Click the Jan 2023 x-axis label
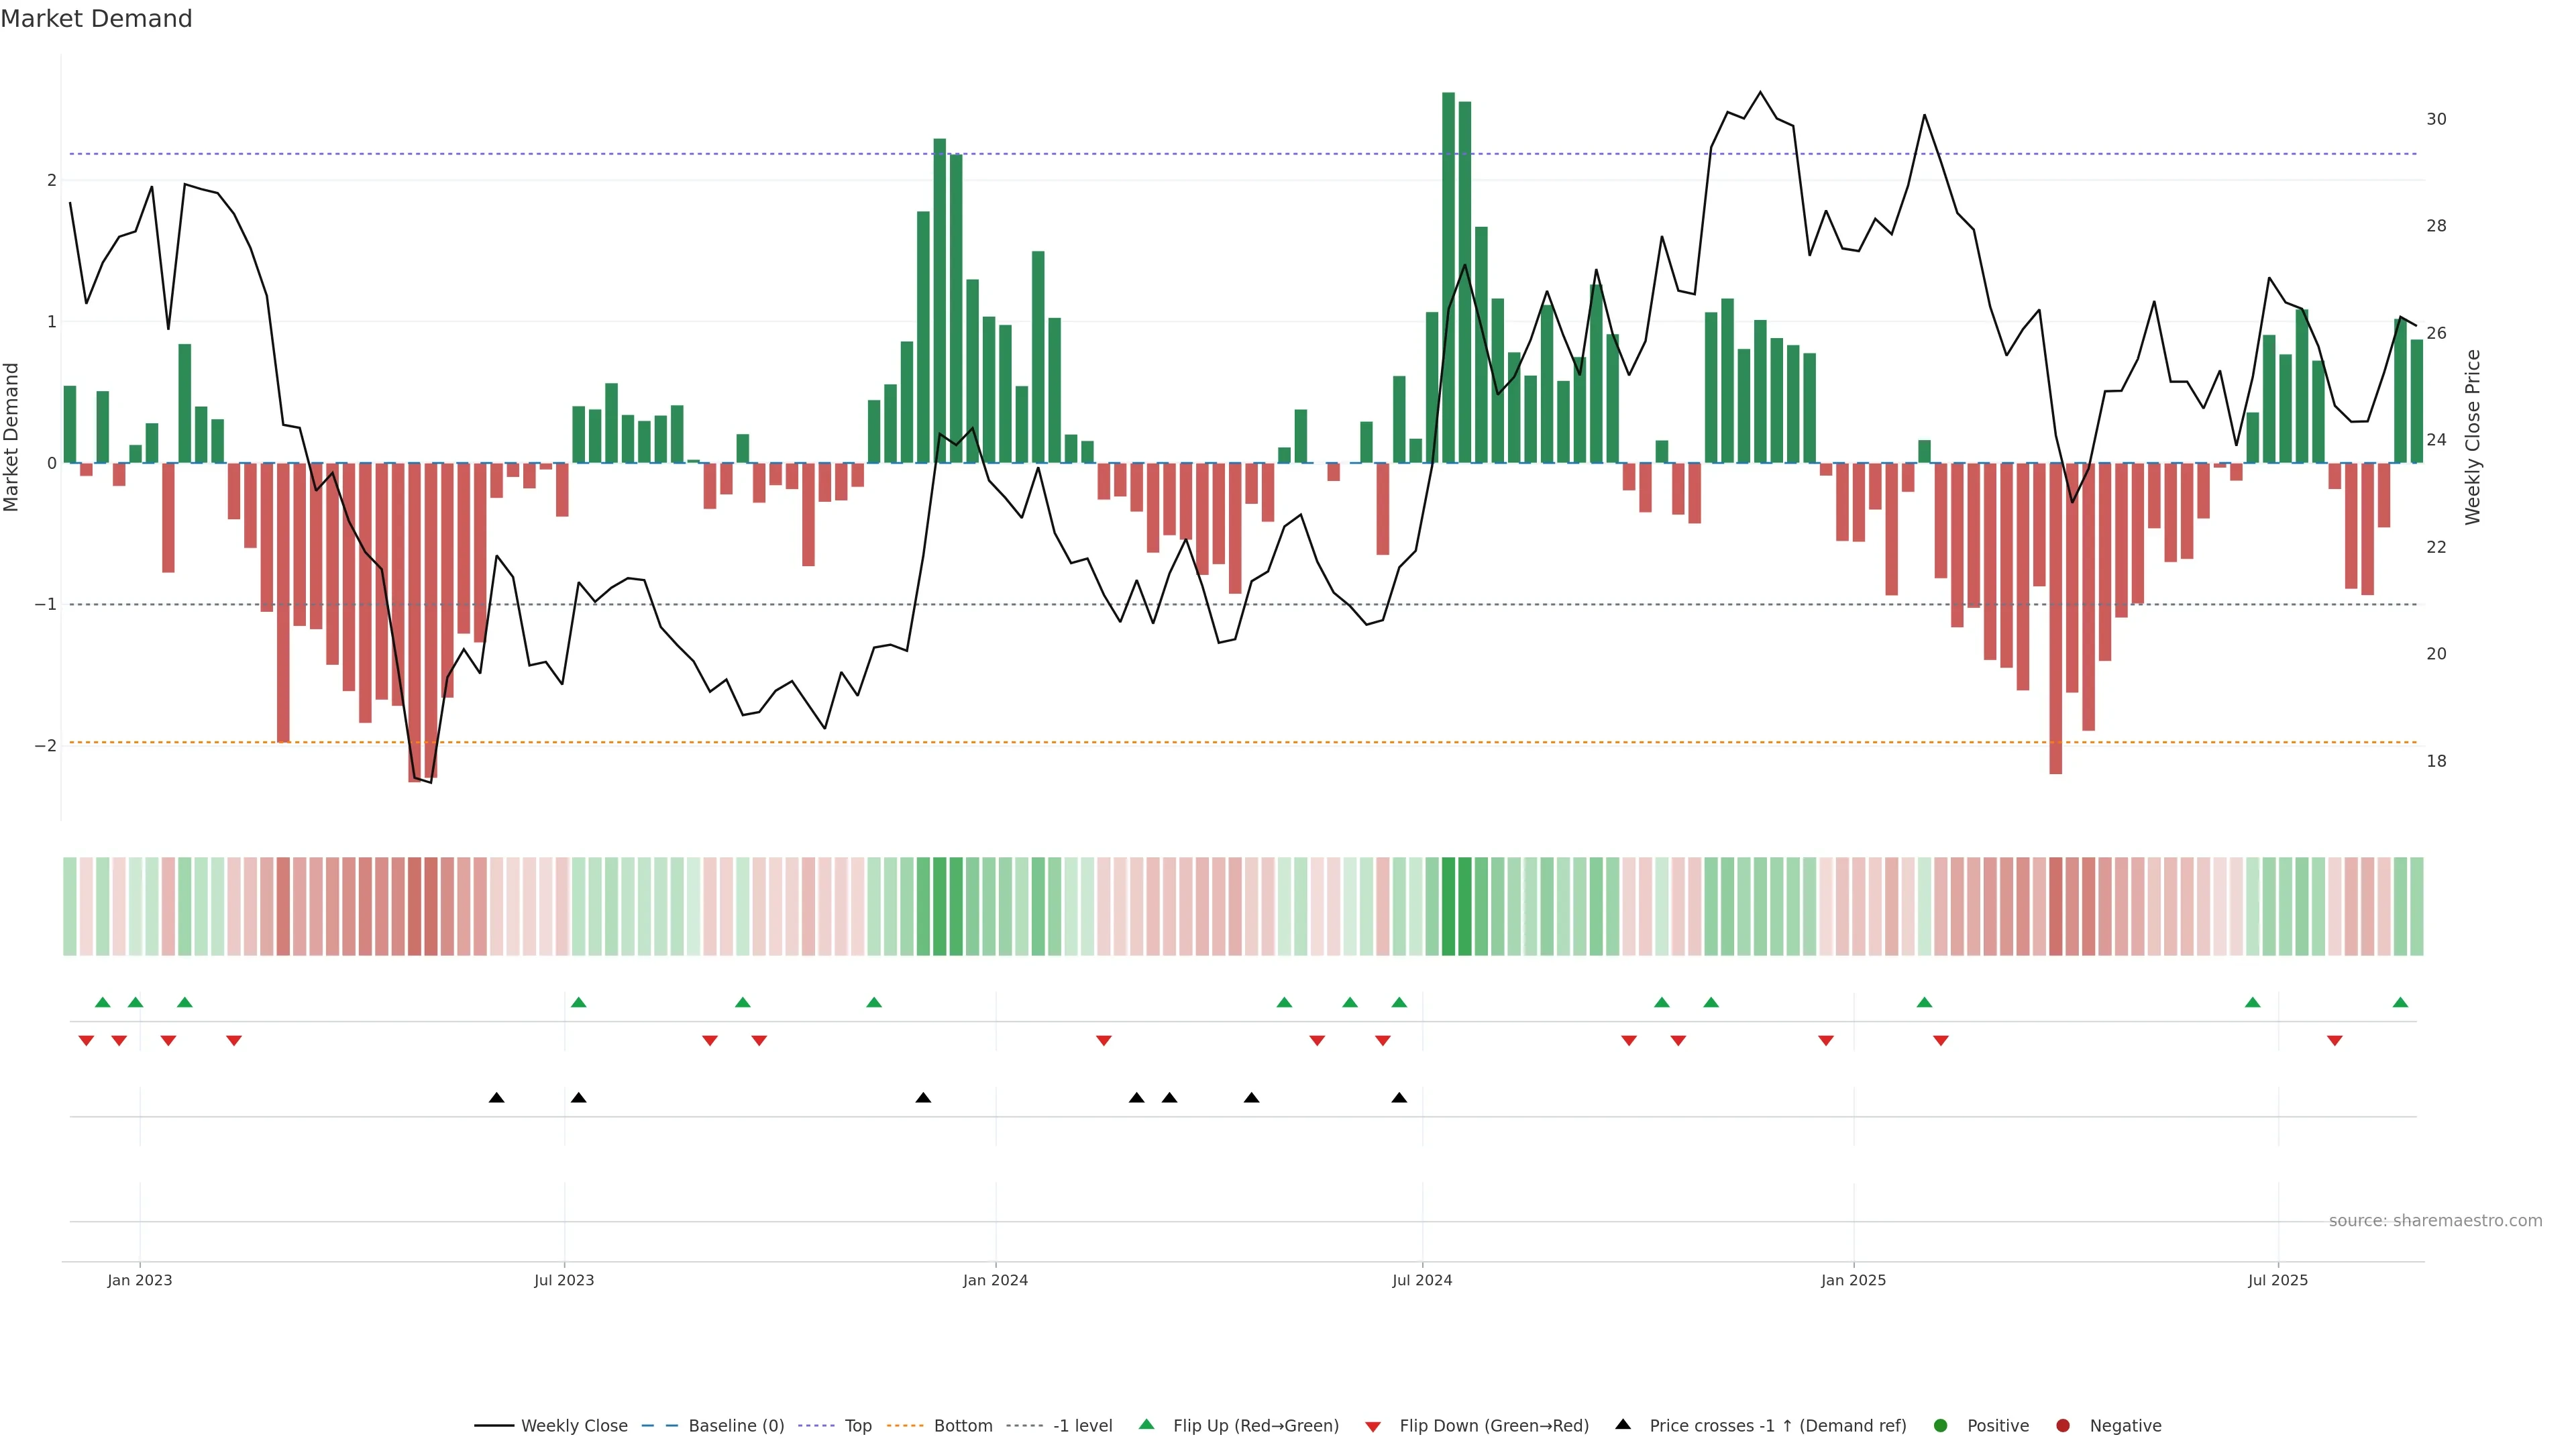Image resolution: width=2576 pixels, height=1449 pixels. (140, 1280)
